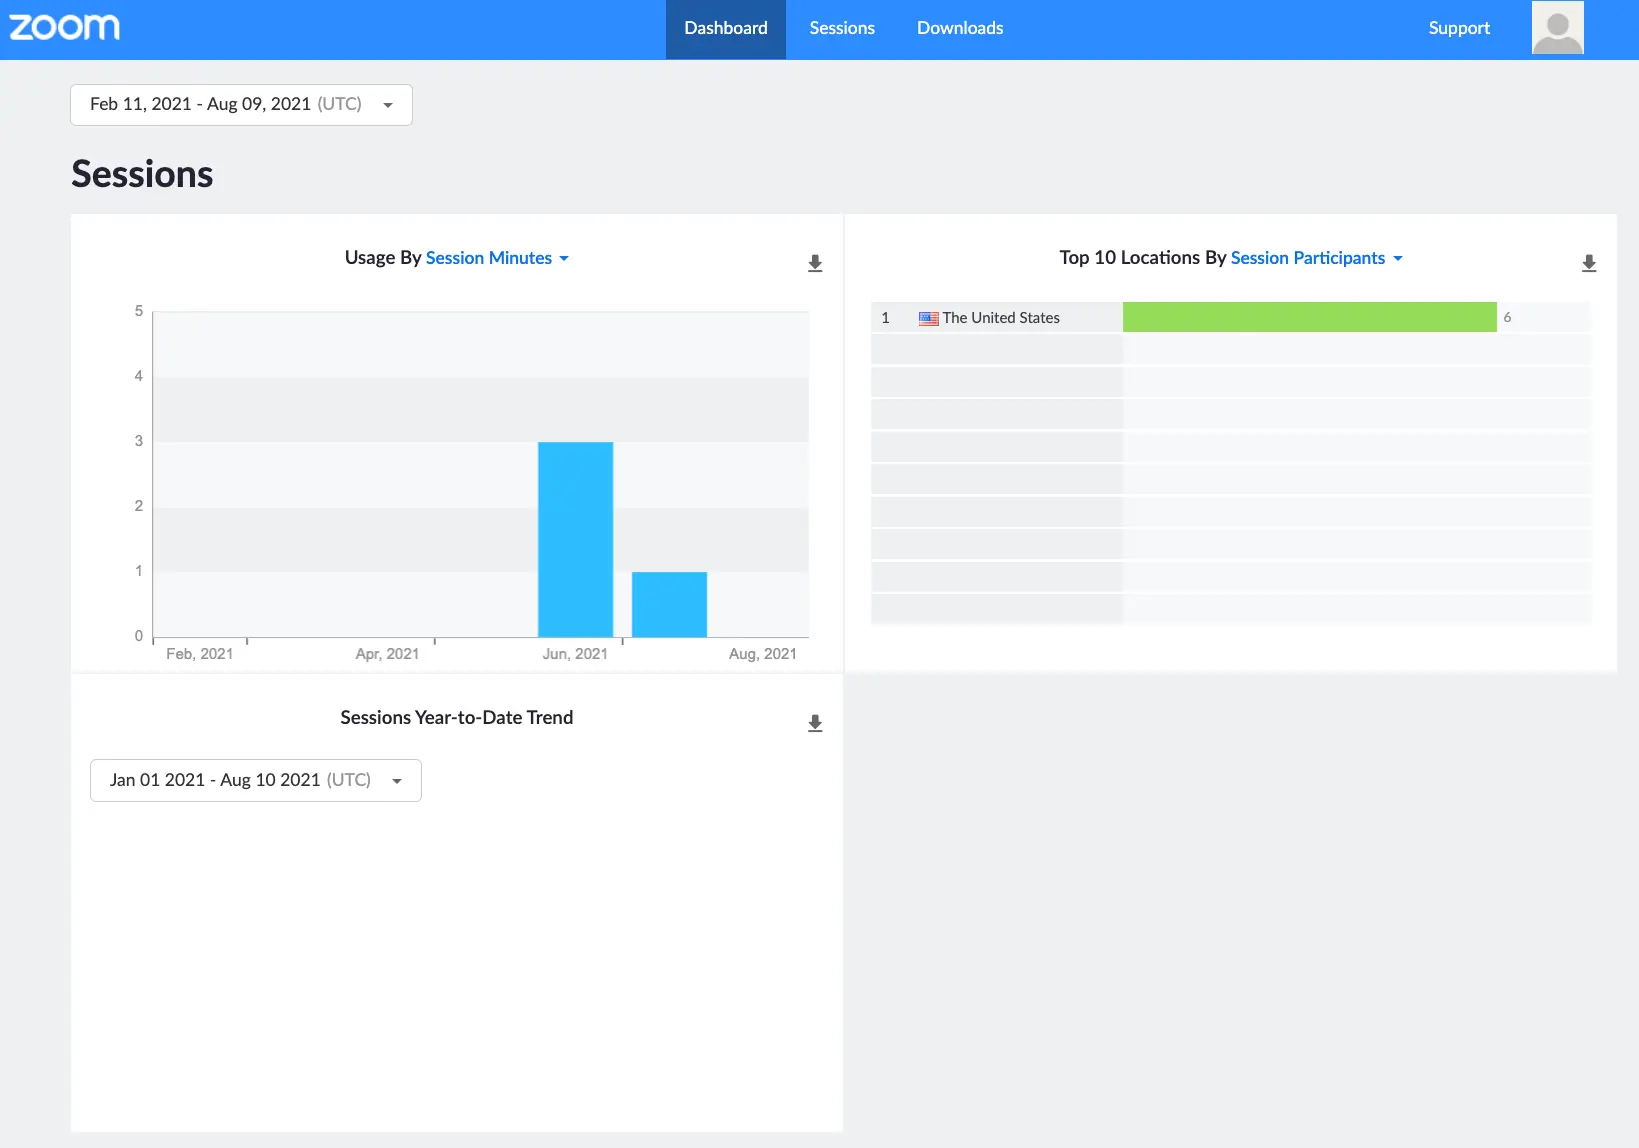Open the Jan 01 - Aug 10 date range picker
The height and width of the screenshot is (1148, 1639).
pos(255,780)
